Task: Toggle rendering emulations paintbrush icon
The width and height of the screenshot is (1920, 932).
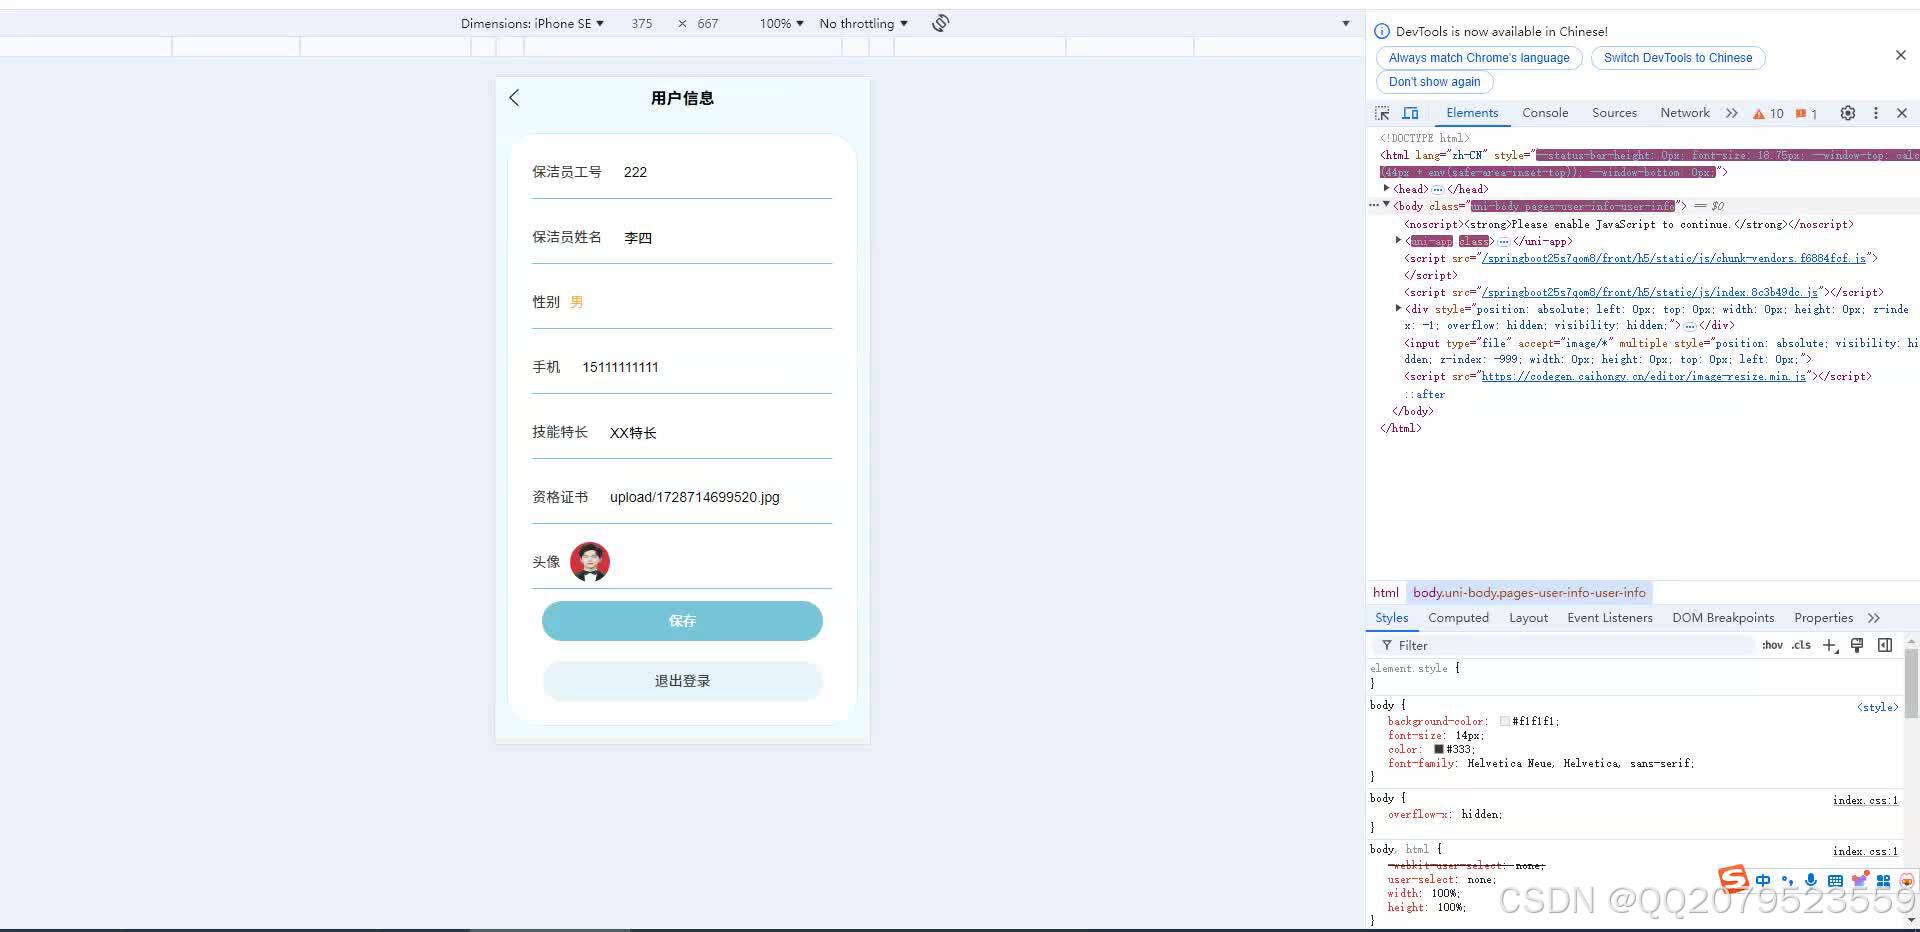Action: pos(1857,645)
